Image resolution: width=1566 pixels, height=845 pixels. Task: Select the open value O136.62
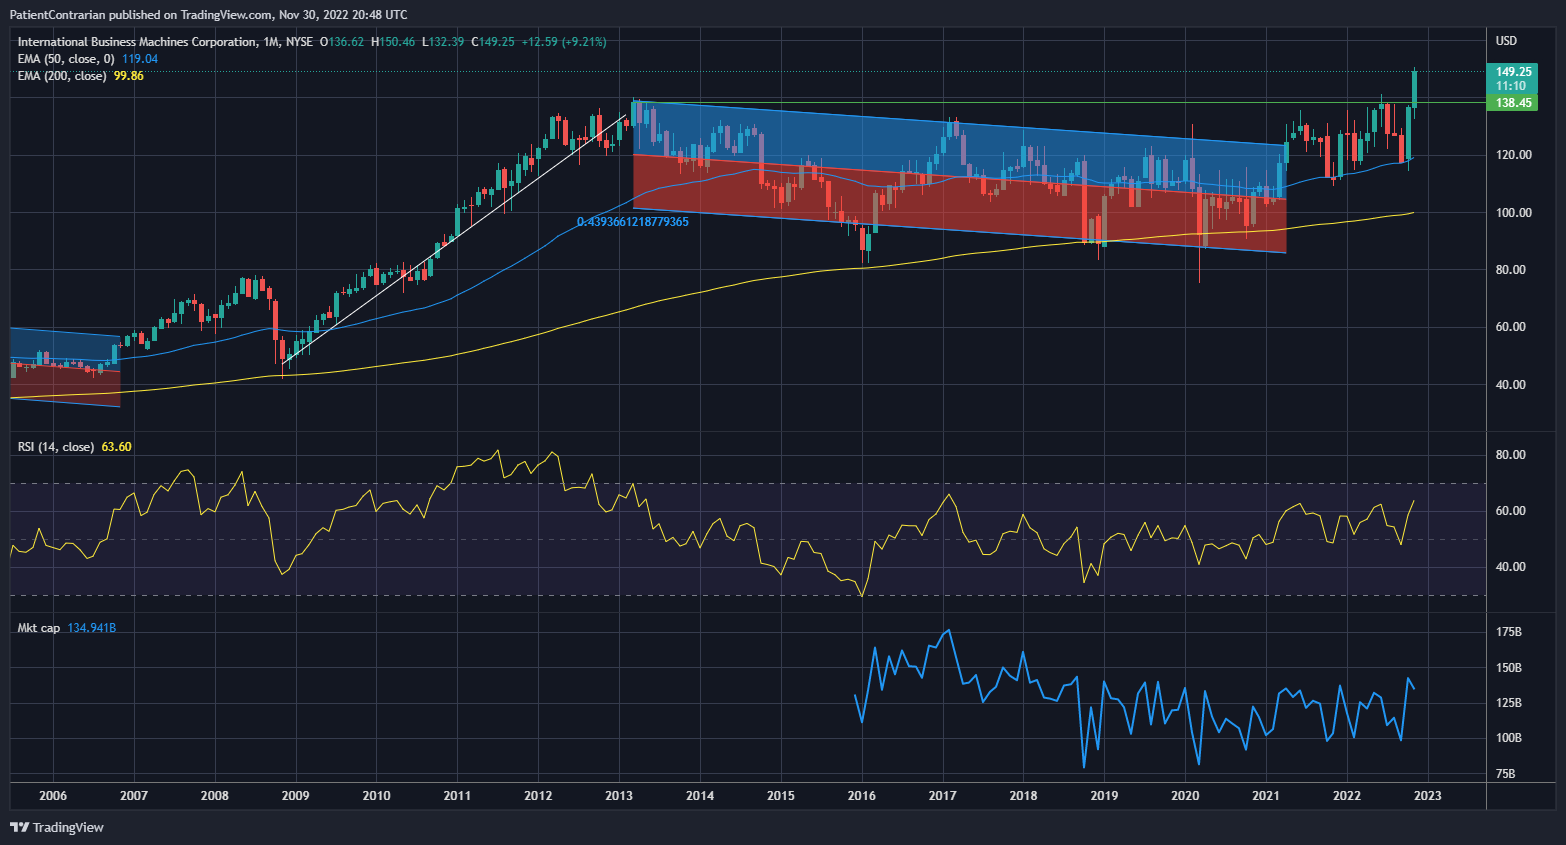(342, 42)
